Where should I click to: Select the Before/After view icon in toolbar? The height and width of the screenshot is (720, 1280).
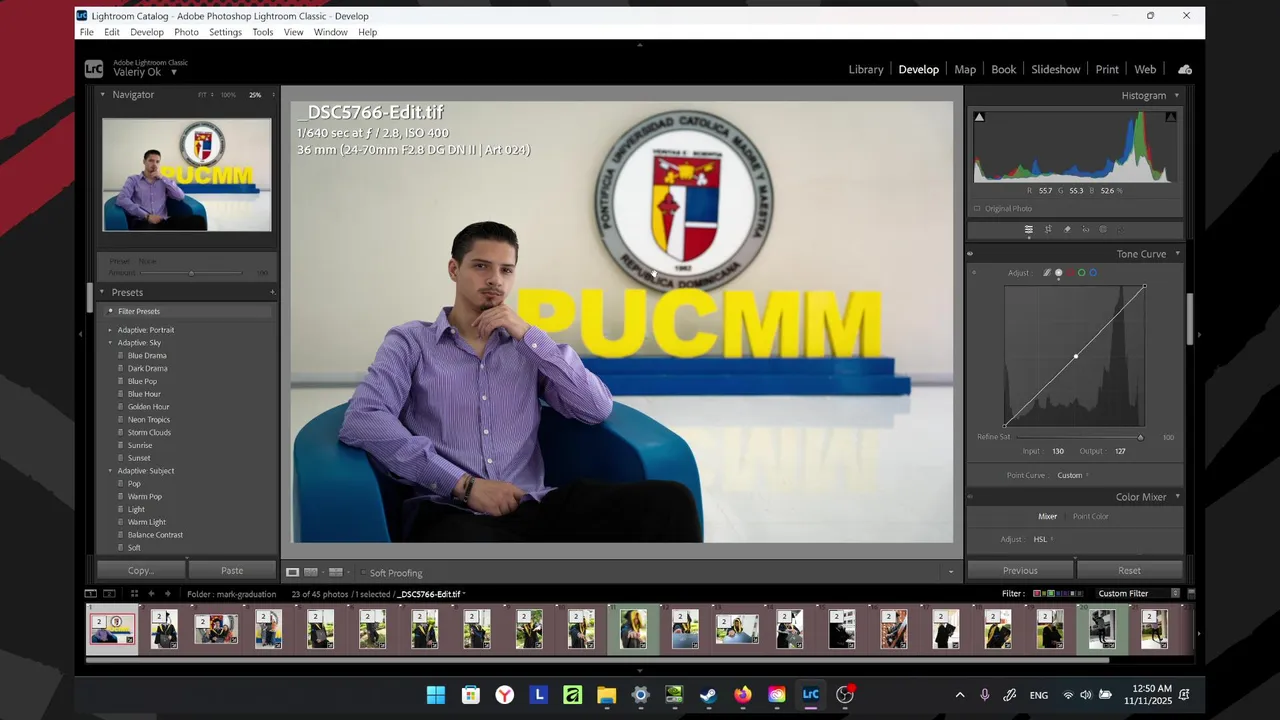(x=335, y=573)
